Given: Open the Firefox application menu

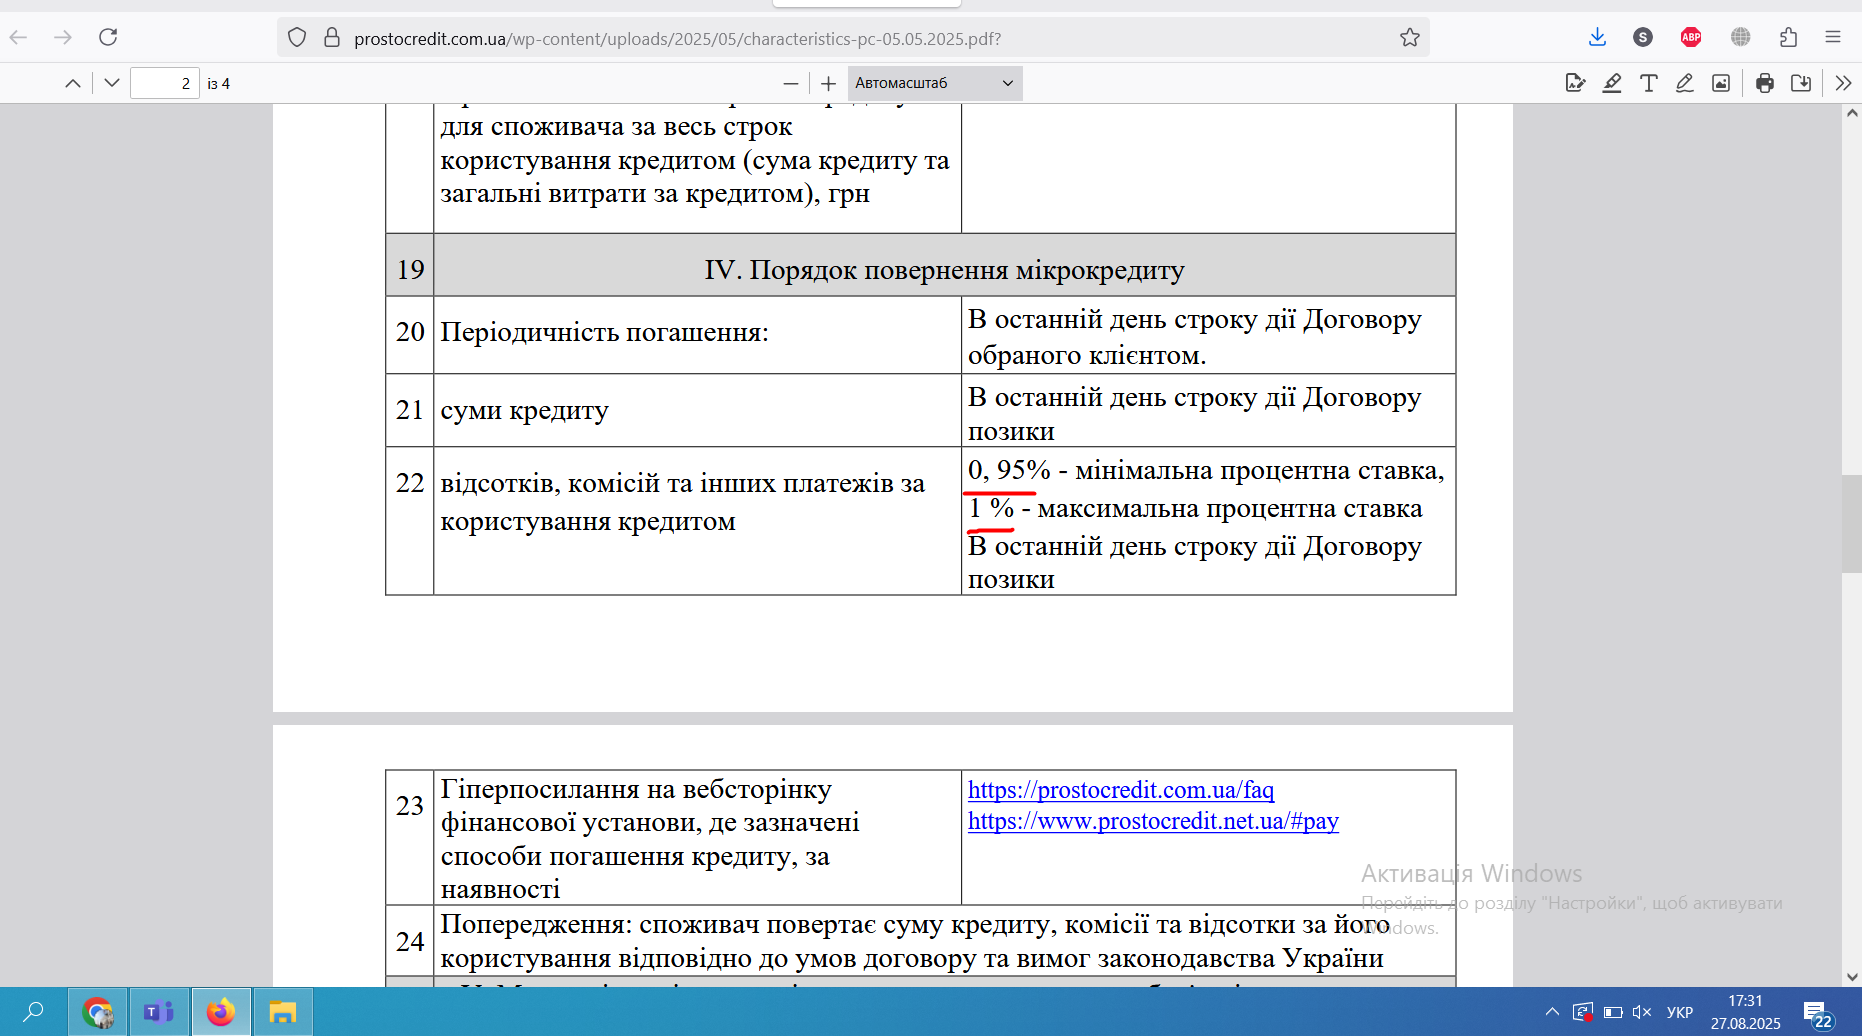Looking at the screenshot, I should (1833, 37).
